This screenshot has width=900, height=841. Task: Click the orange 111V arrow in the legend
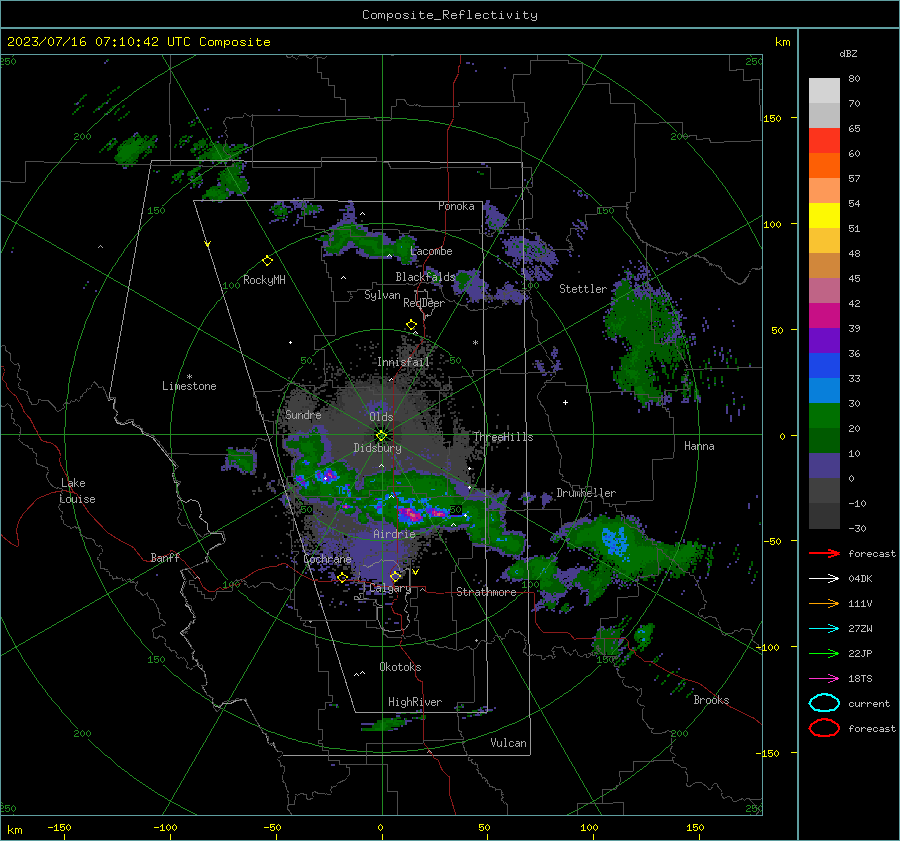click(x=824, y=603)
